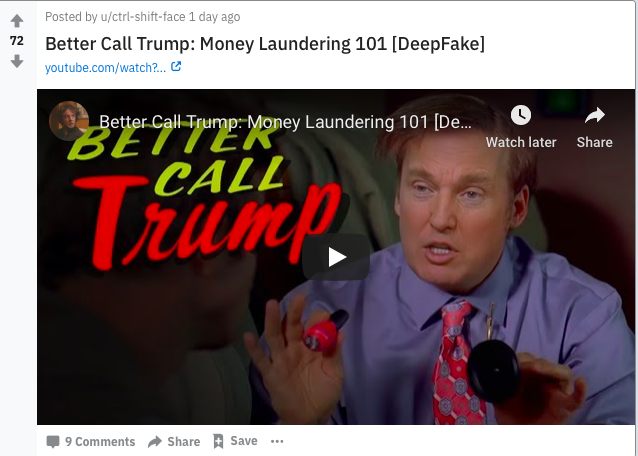638x456 pixels.
Task: Open the youtube.com/watch link
Action: 105,68
